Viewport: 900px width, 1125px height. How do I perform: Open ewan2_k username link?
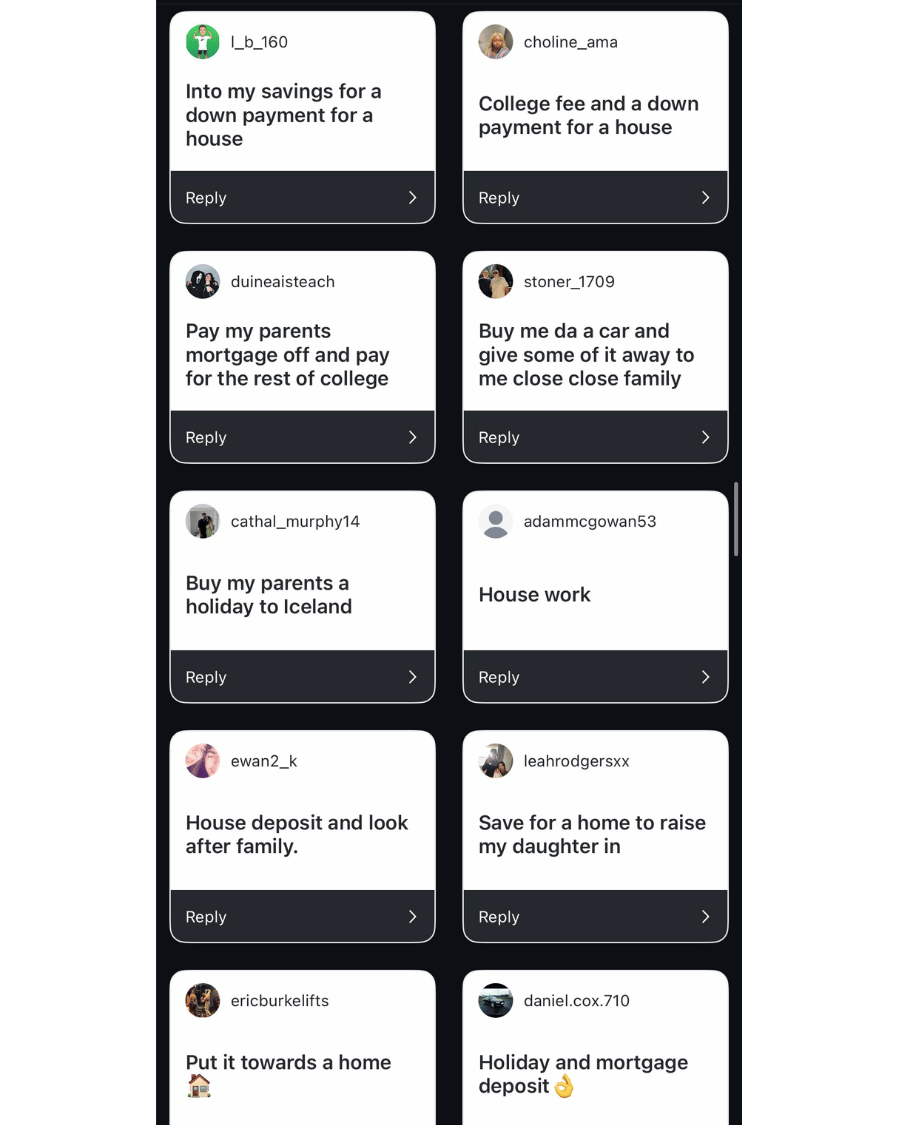point(264,761)
